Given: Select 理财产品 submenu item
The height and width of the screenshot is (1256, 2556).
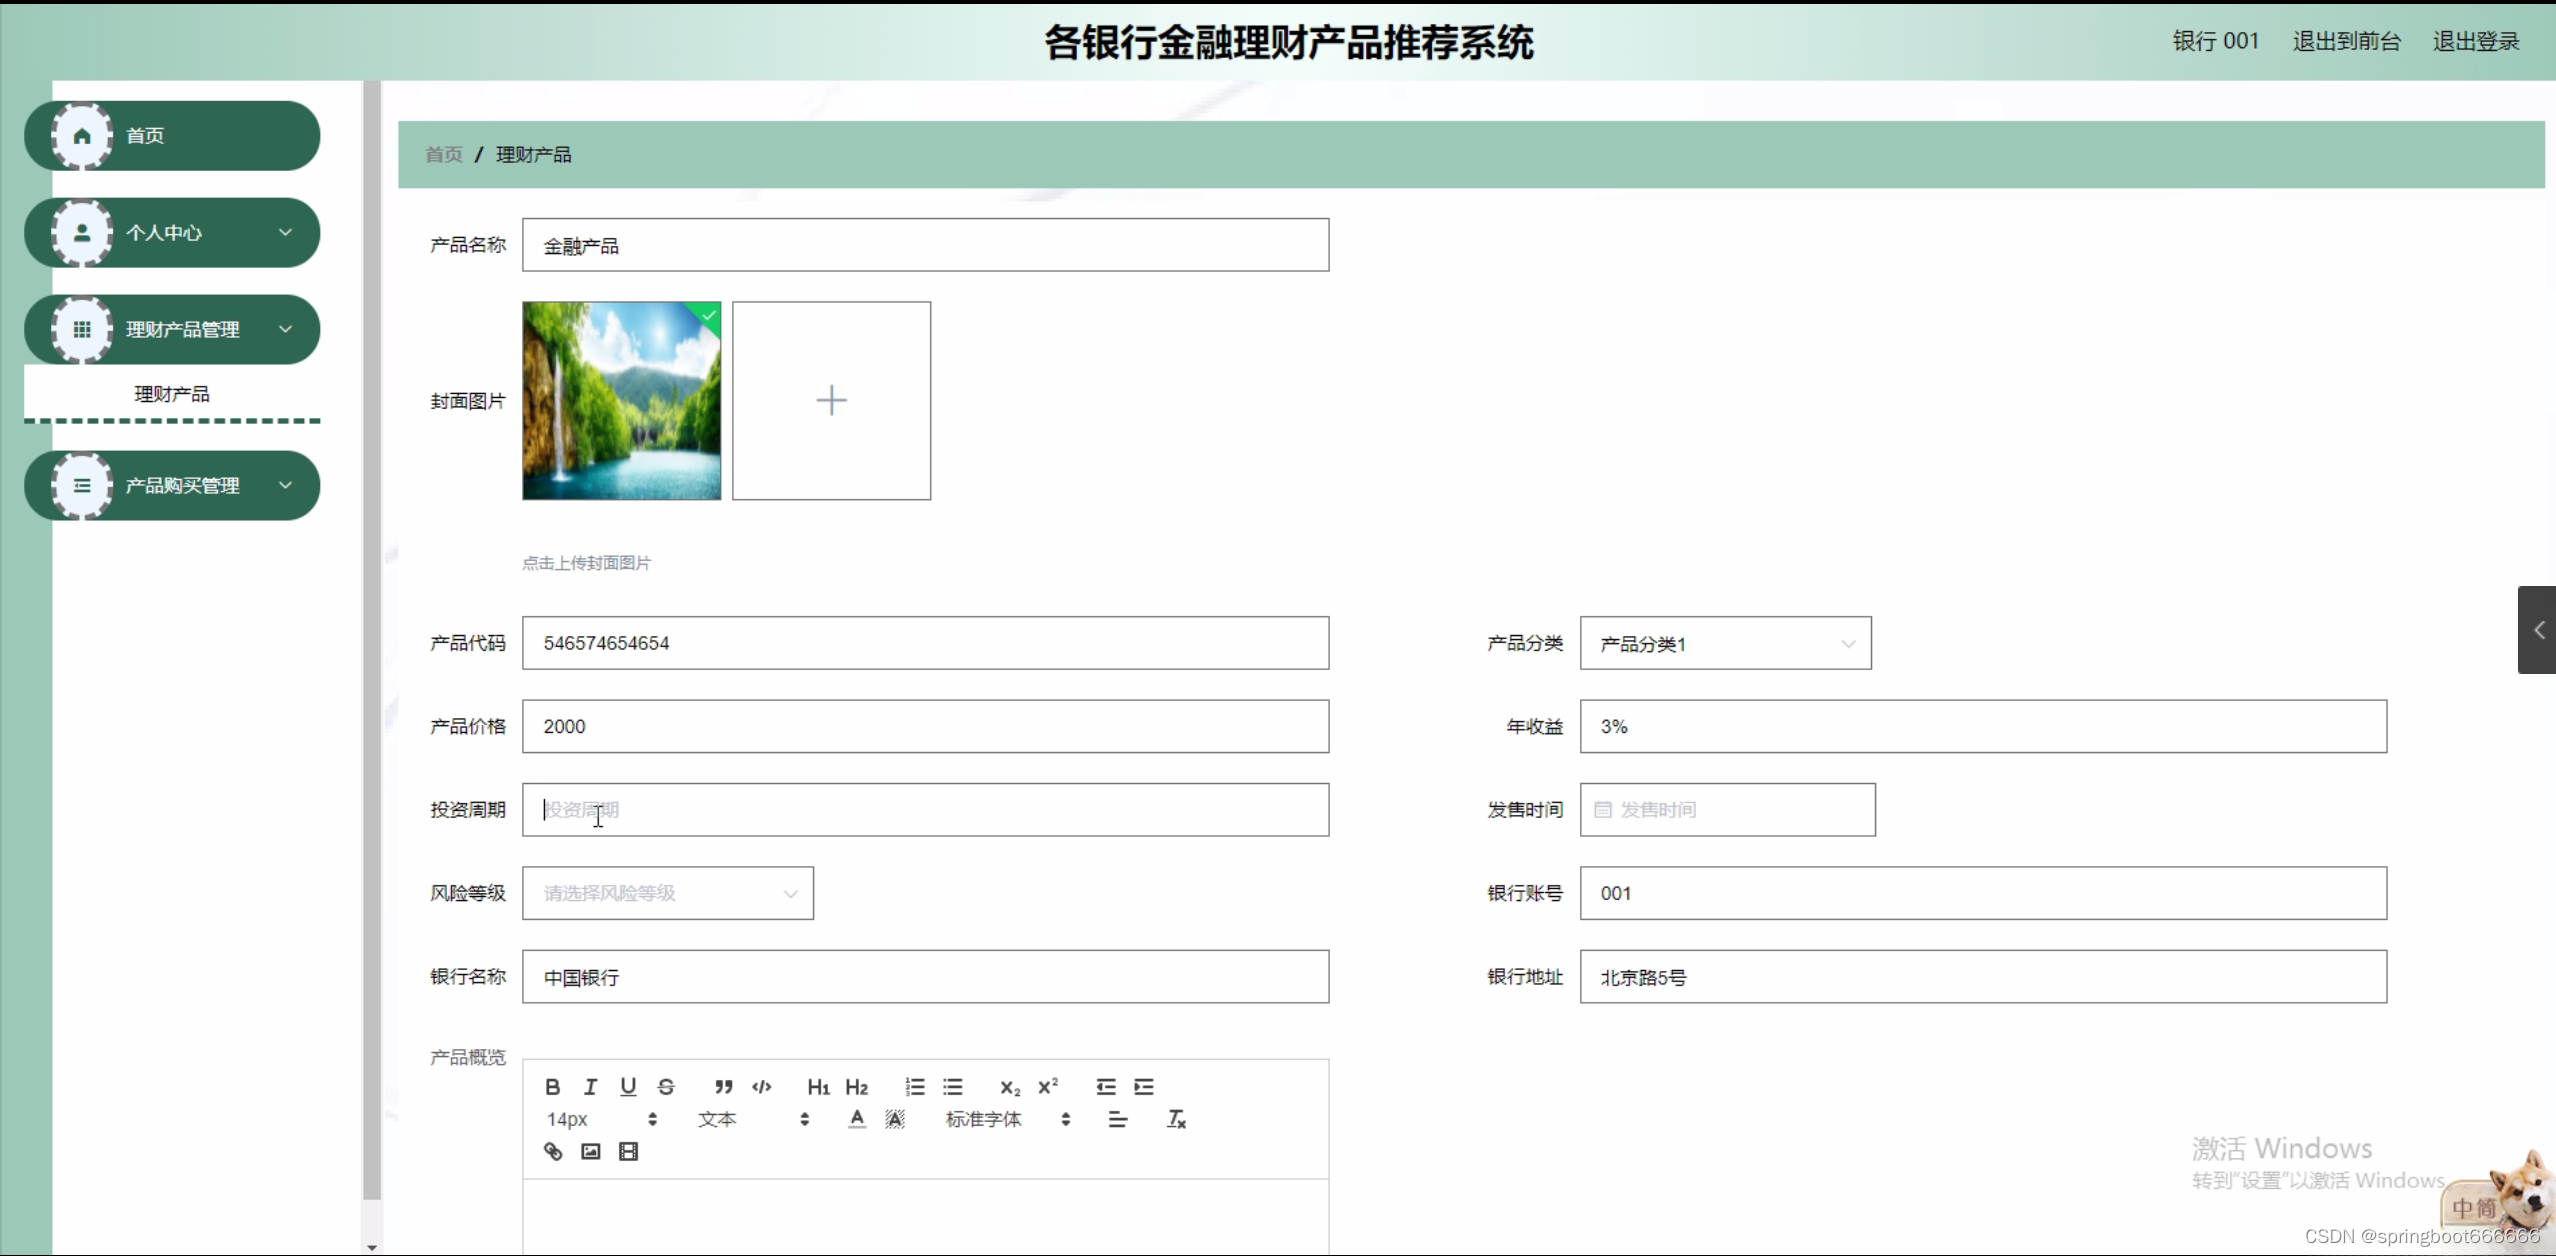Looking at the screenshot, I should 172,394.
